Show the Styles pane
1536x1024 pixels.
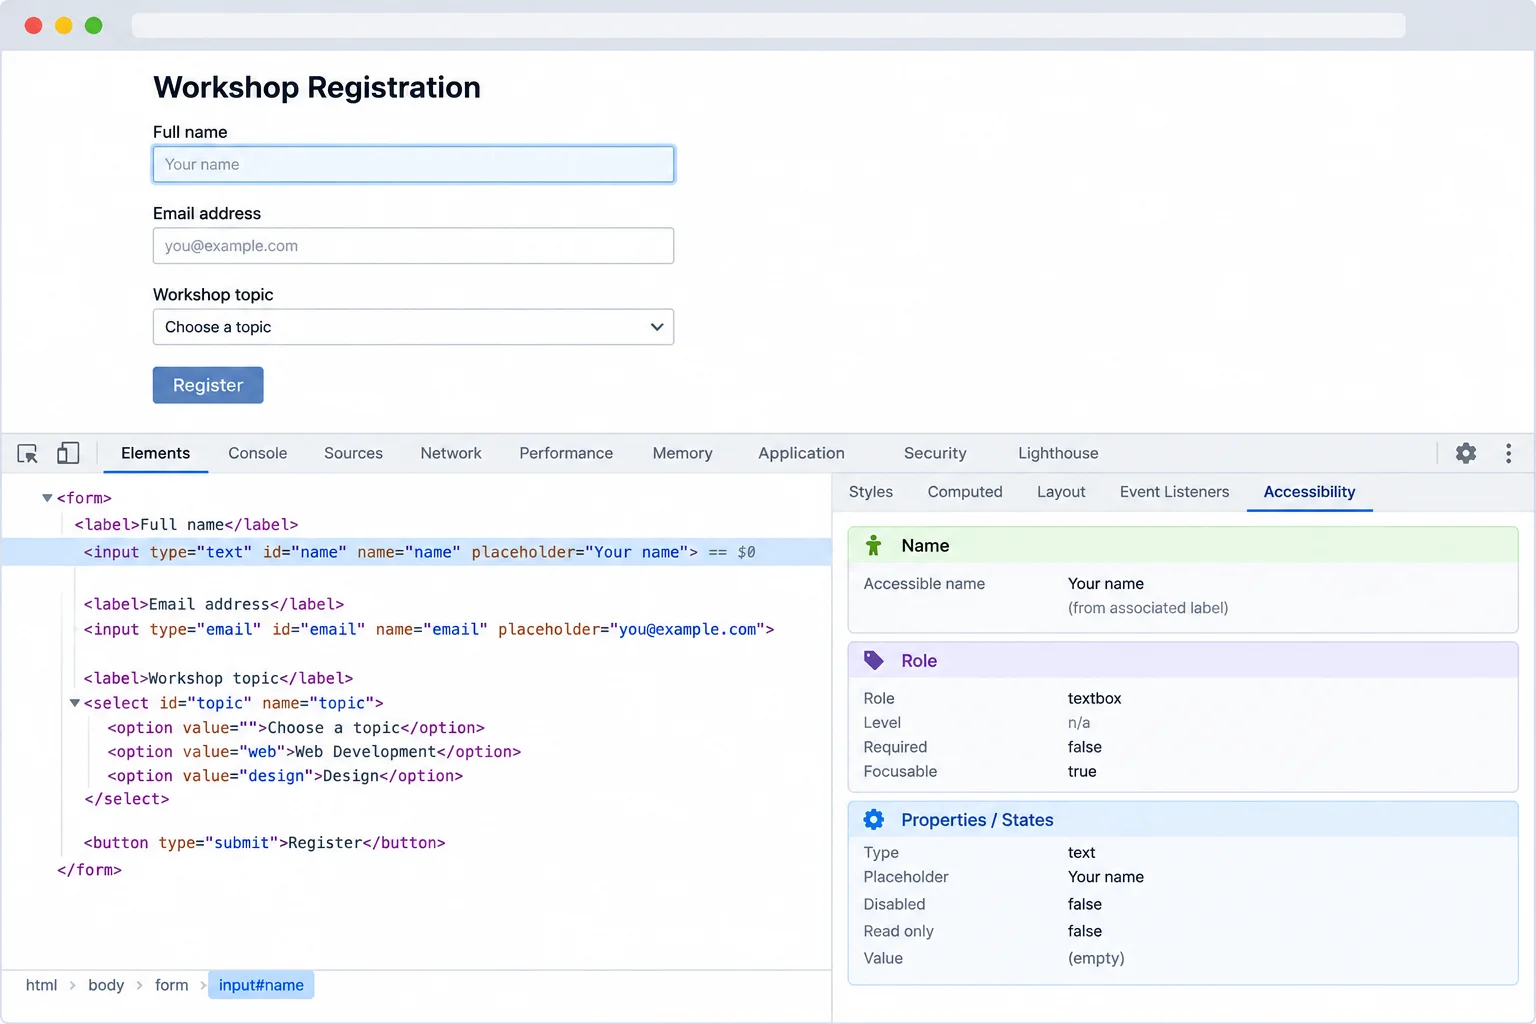pos(871,492)
